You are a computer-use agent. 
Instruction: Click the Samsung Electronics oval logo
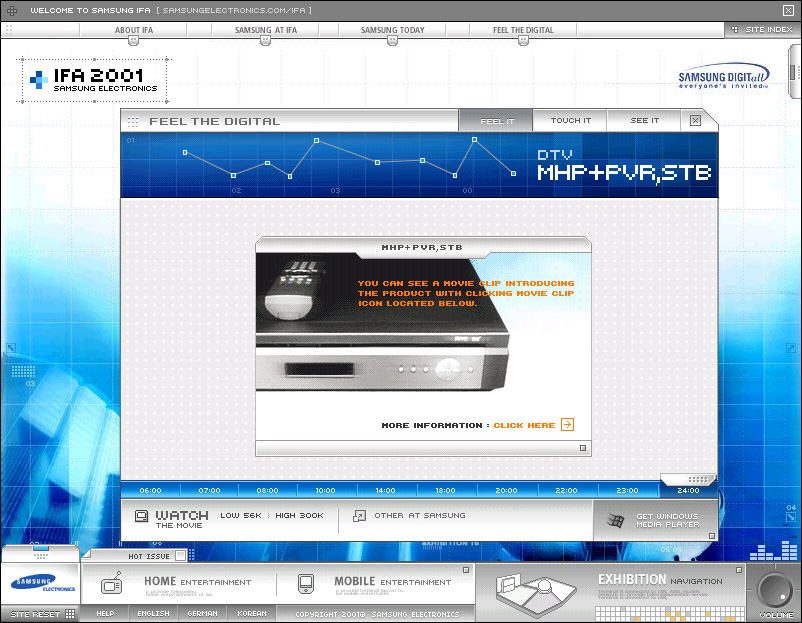pyautogui.click(x=40, y=583)
